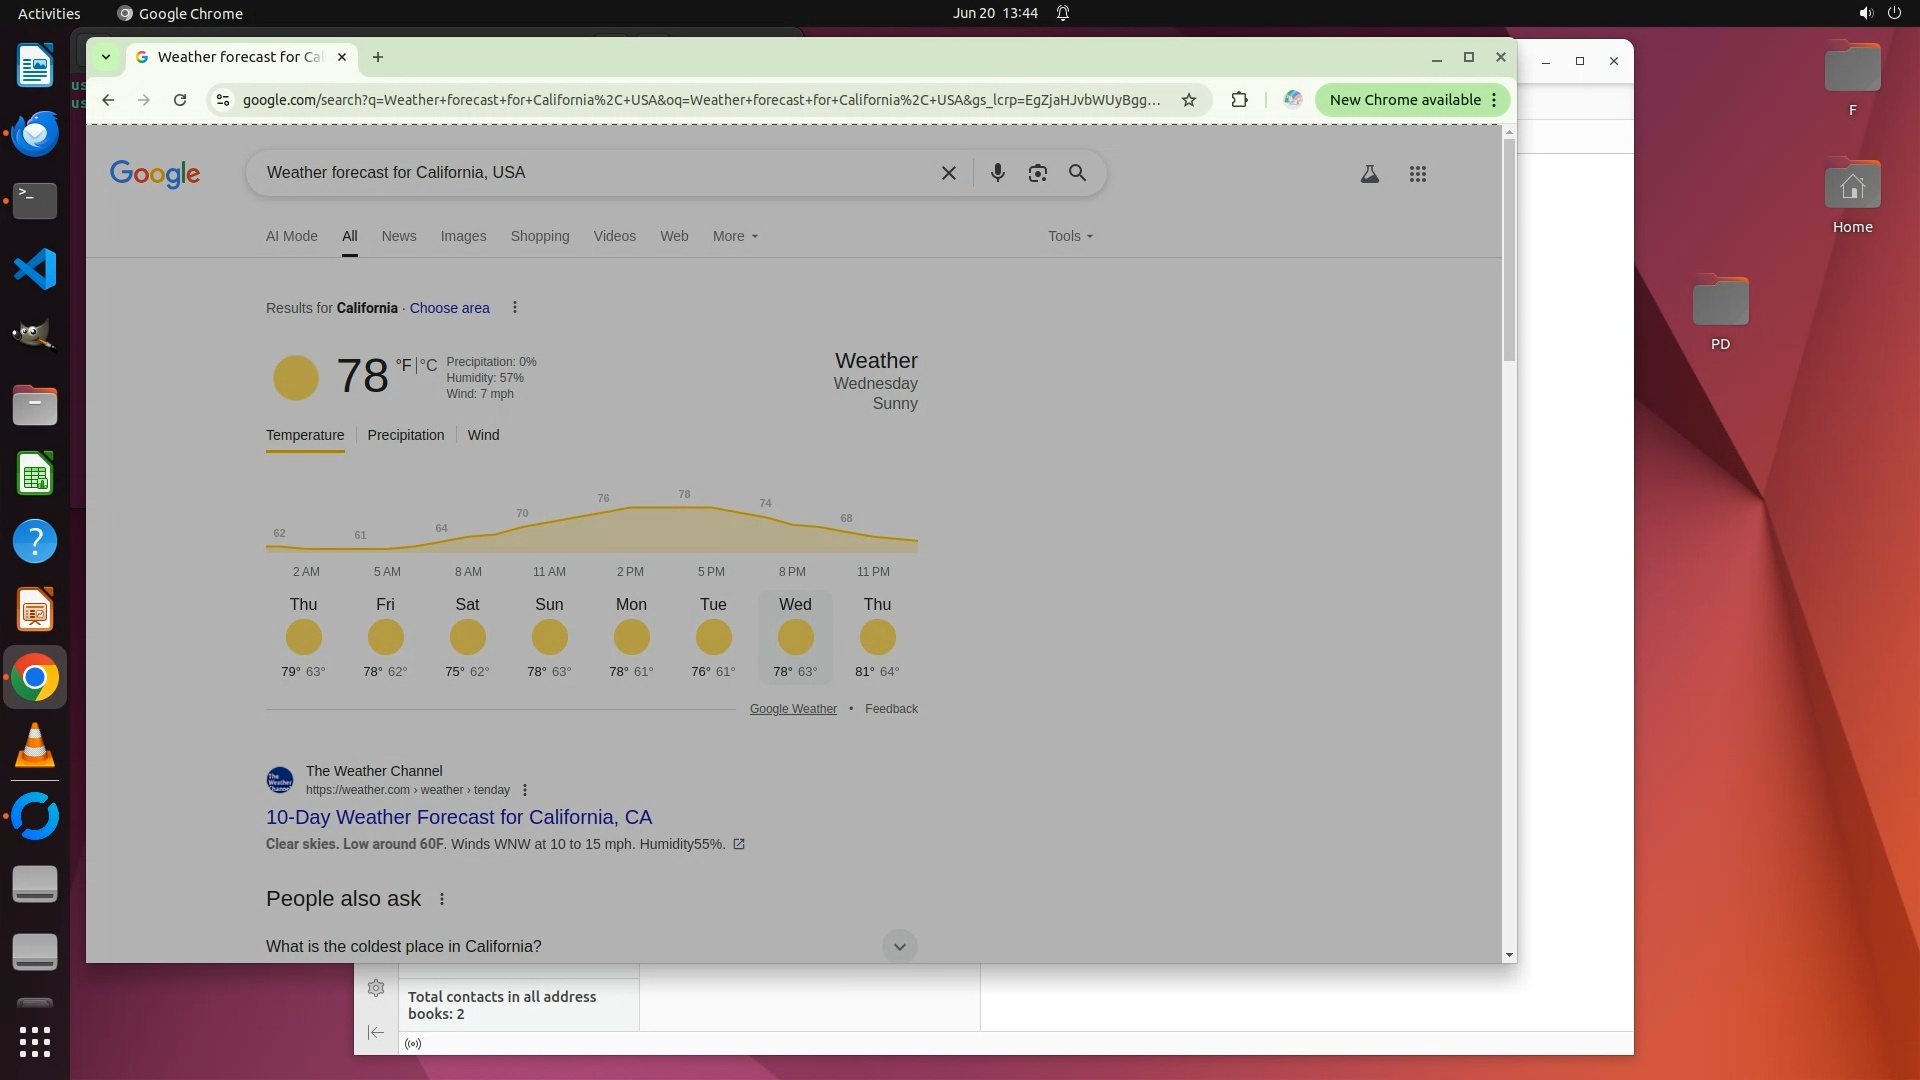
Task: Open Chrome extensions puzzle icon
Action: [x=1239, y=100]
